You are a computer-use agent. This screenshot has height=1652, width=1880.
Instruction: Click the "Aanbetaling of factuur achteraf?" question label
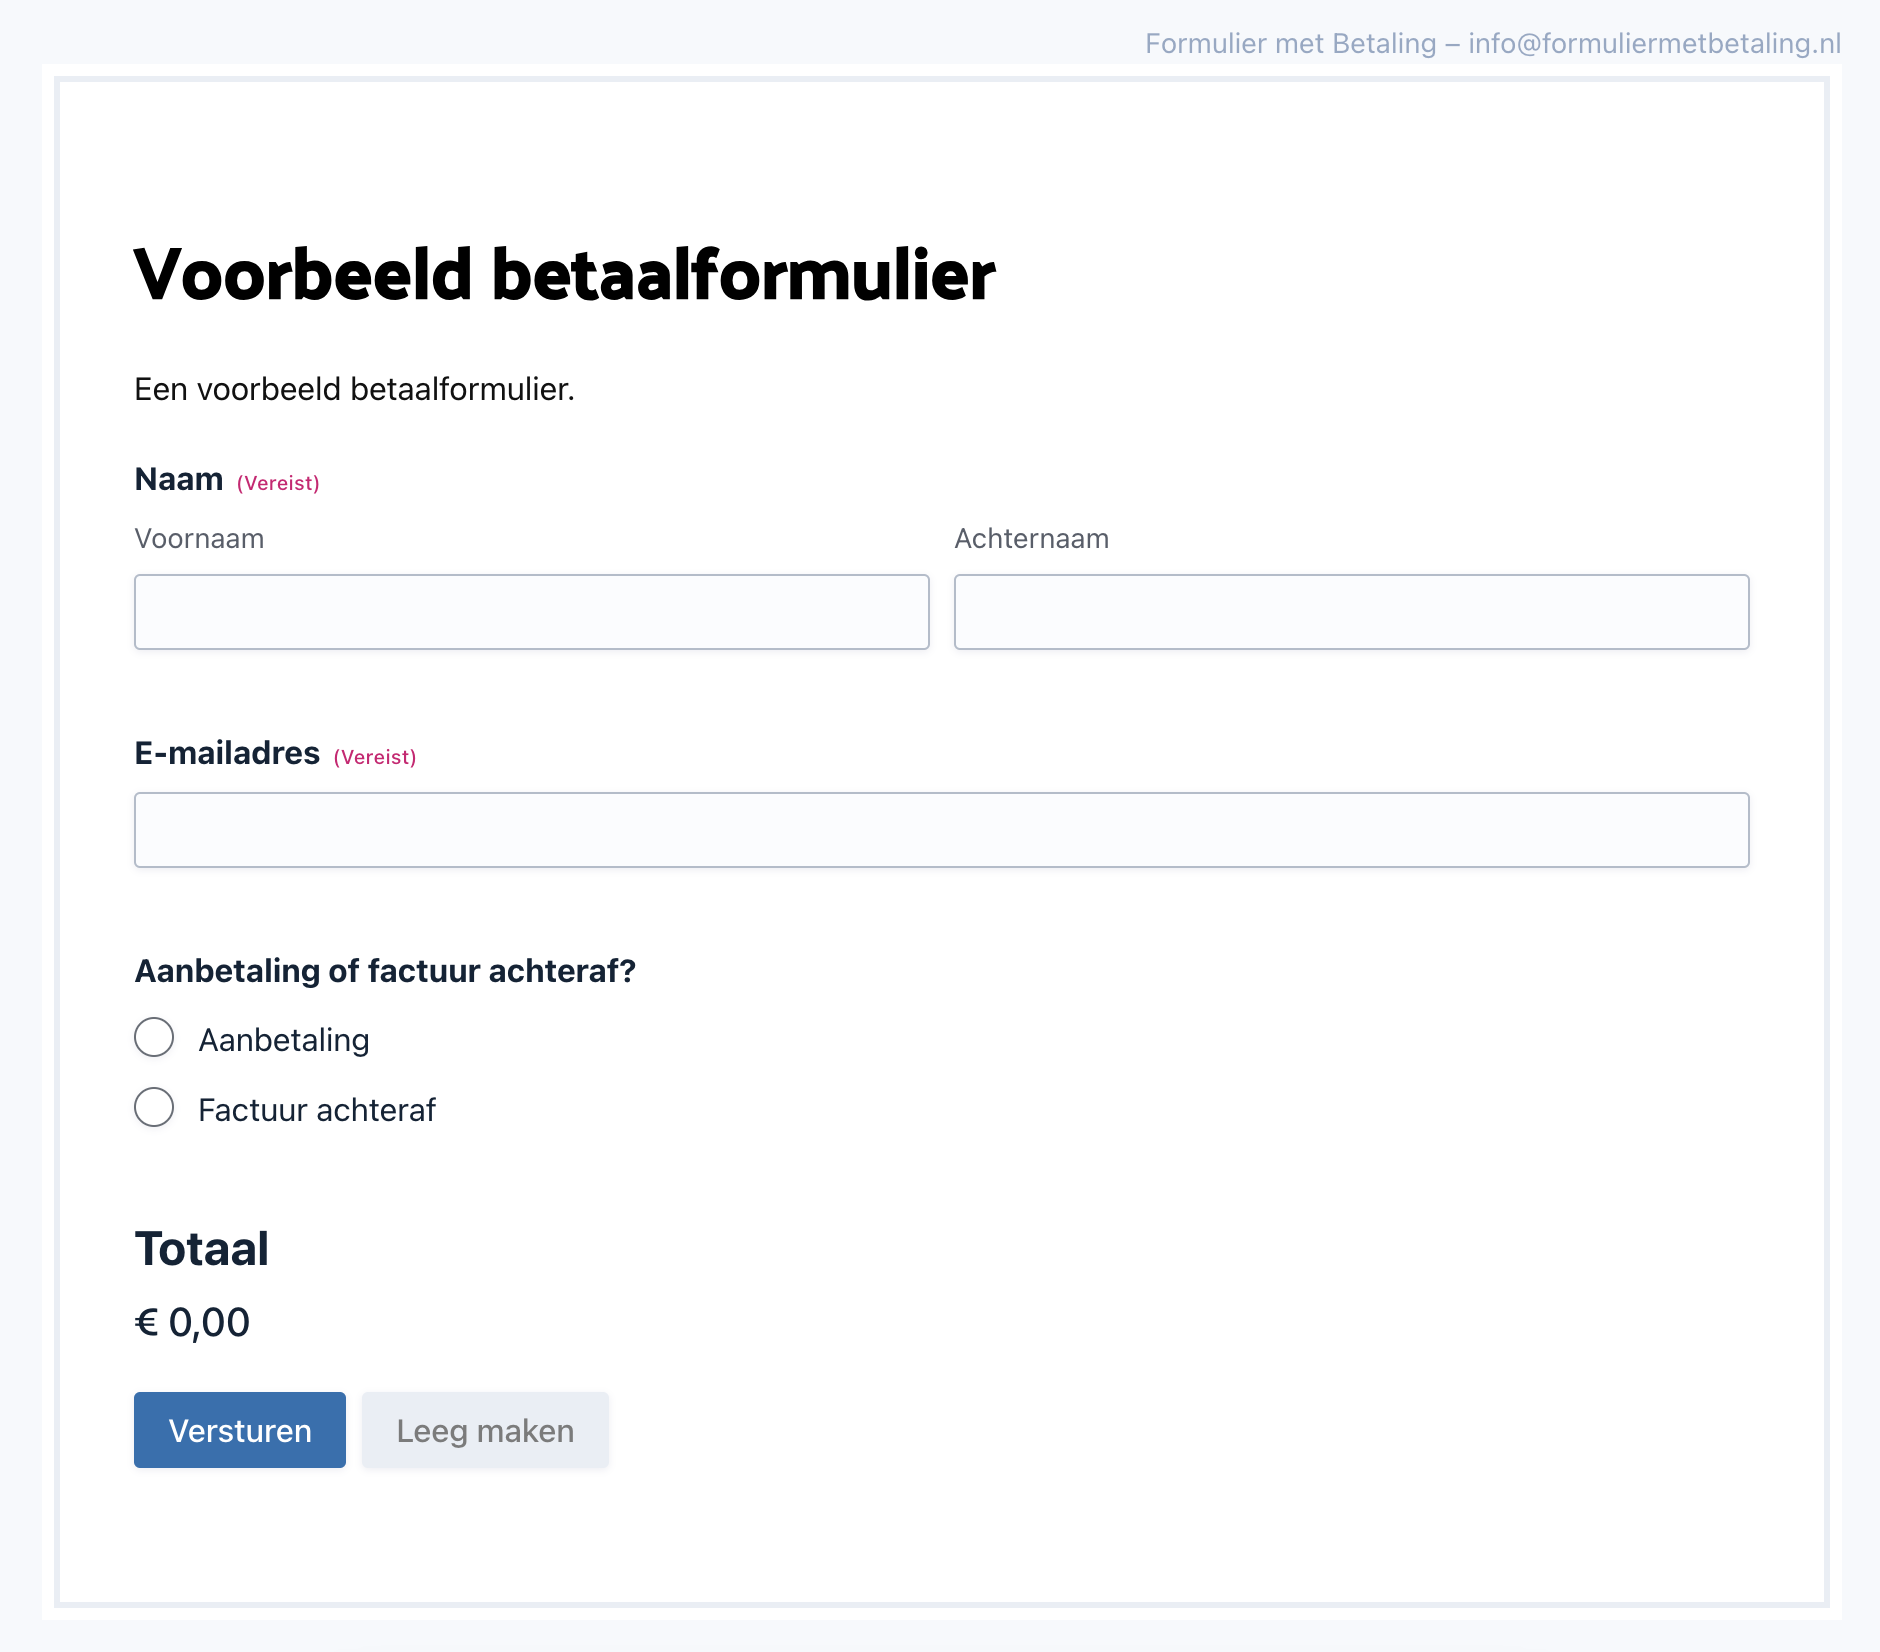385,971
